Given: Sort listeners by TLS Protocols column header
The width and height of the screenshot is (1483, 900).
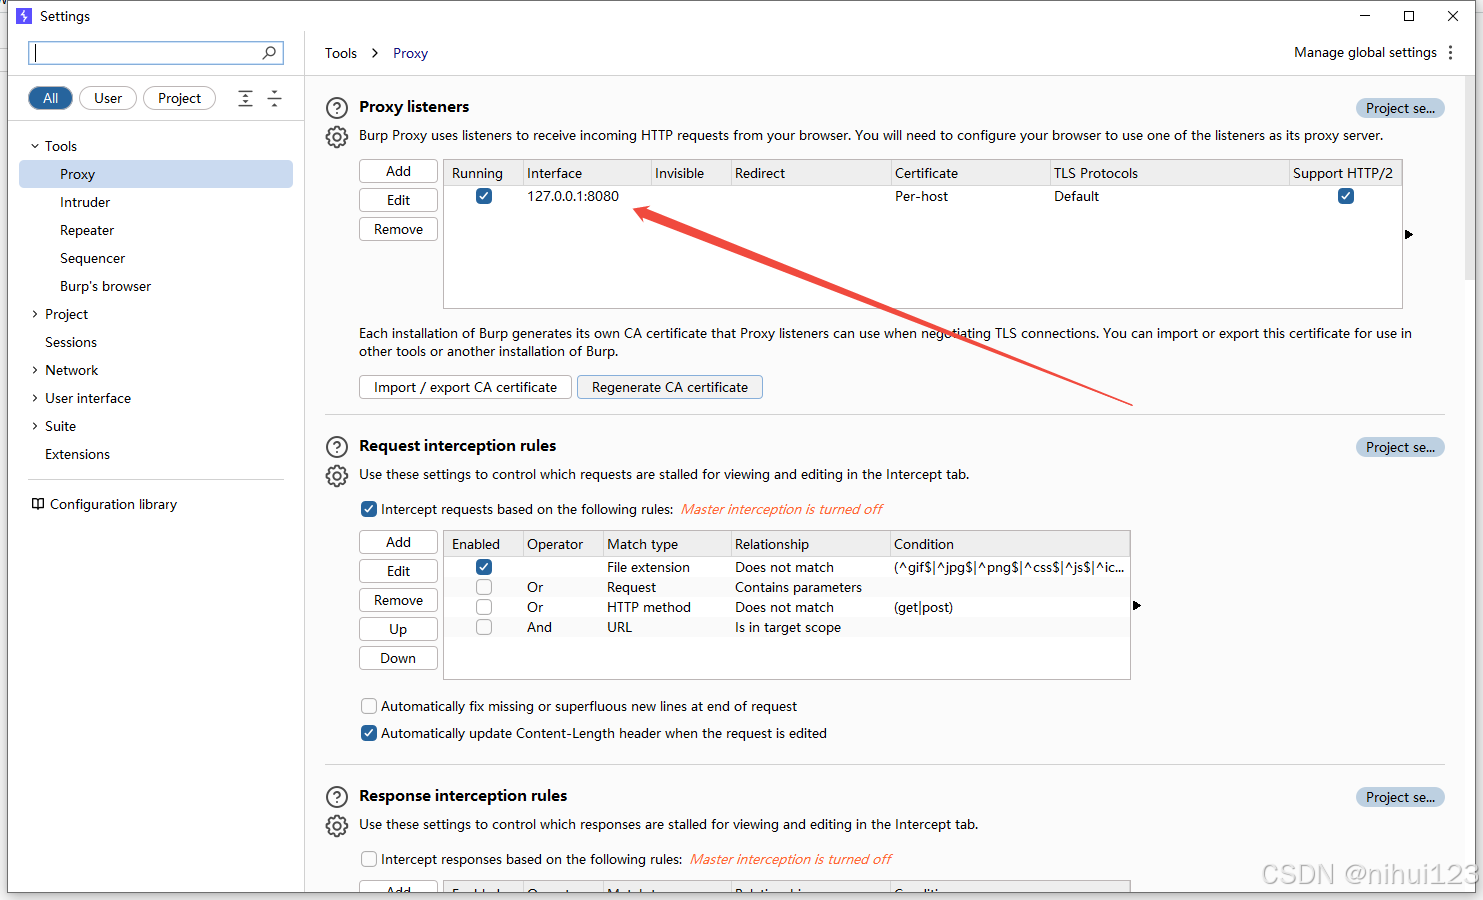Looking at the screenshot, I should point(1169,173).
